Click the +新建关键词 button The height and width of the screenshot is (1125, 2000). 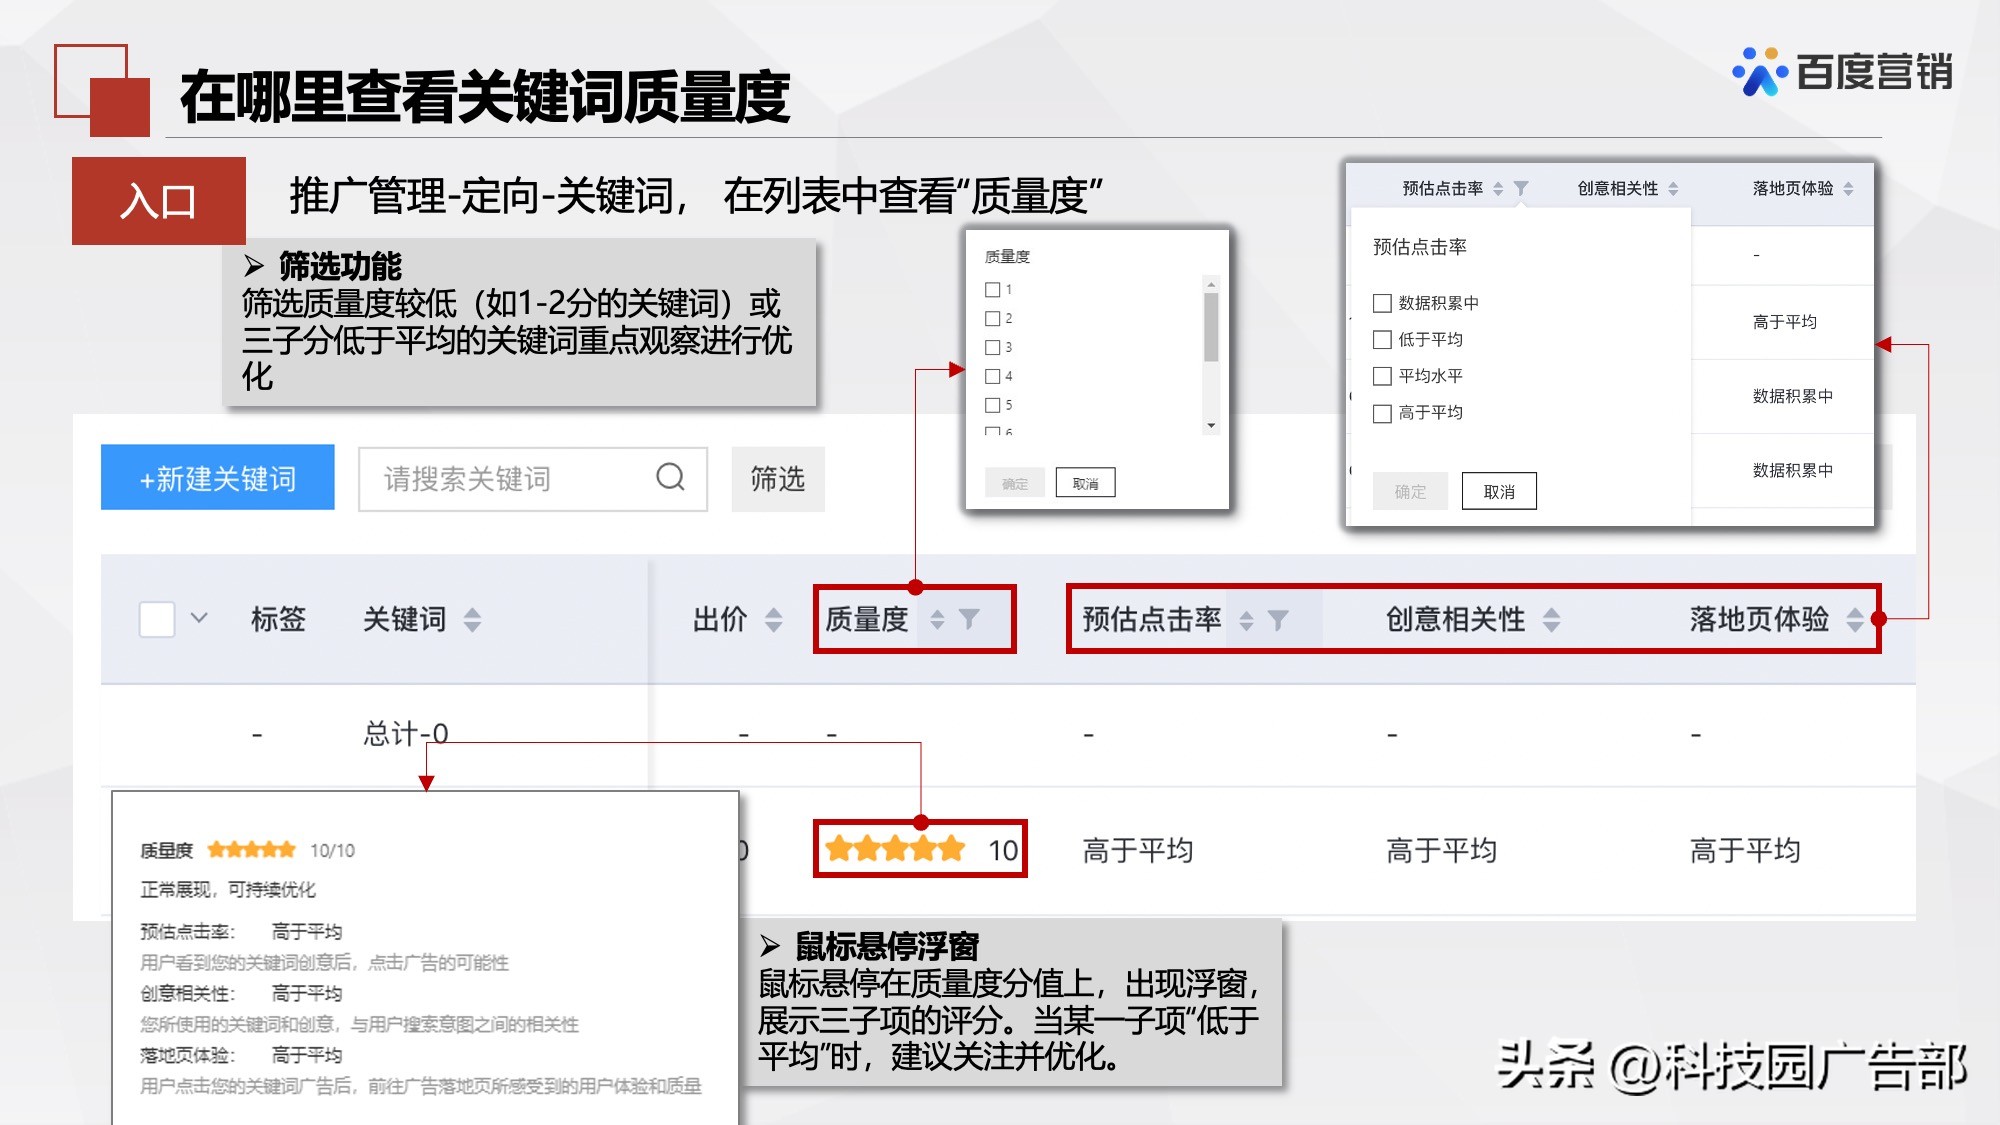point(216,478)
